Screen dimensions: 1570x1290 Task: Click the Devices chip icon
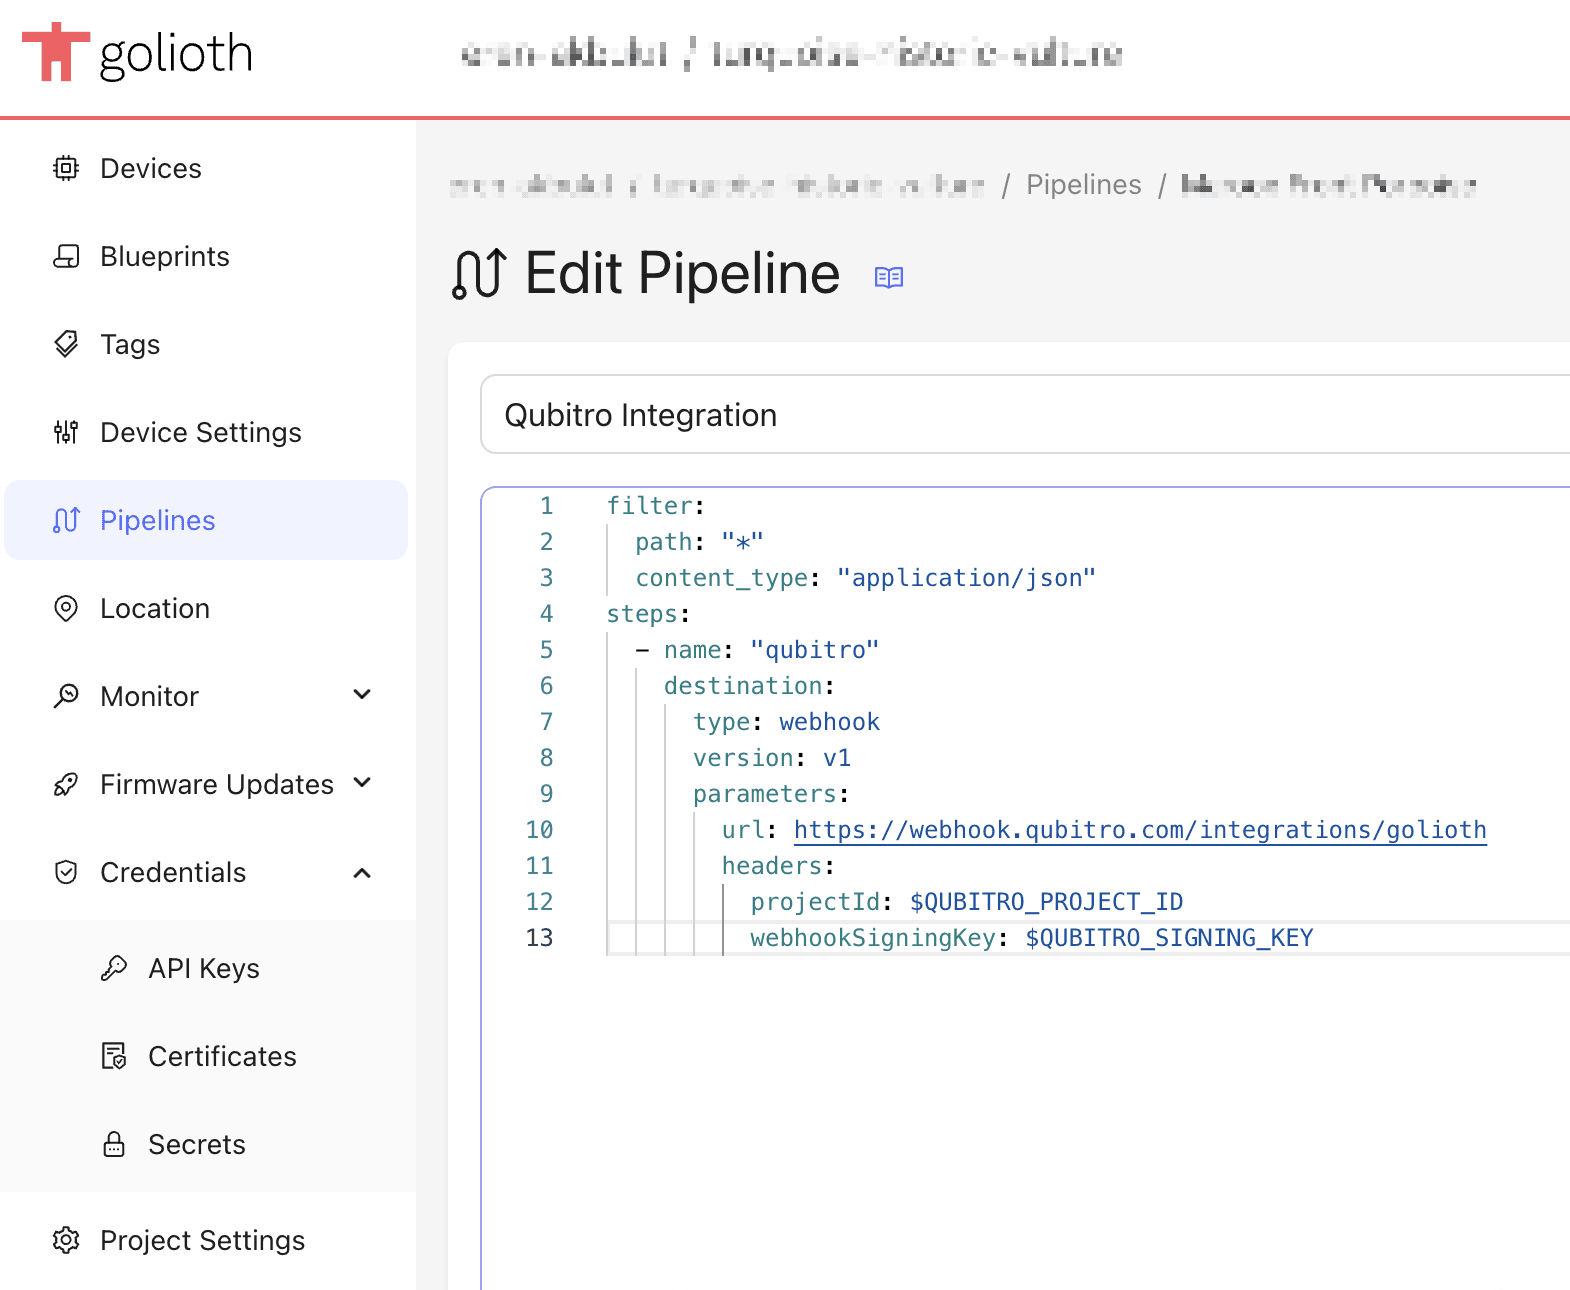click(x=66, y=168)
